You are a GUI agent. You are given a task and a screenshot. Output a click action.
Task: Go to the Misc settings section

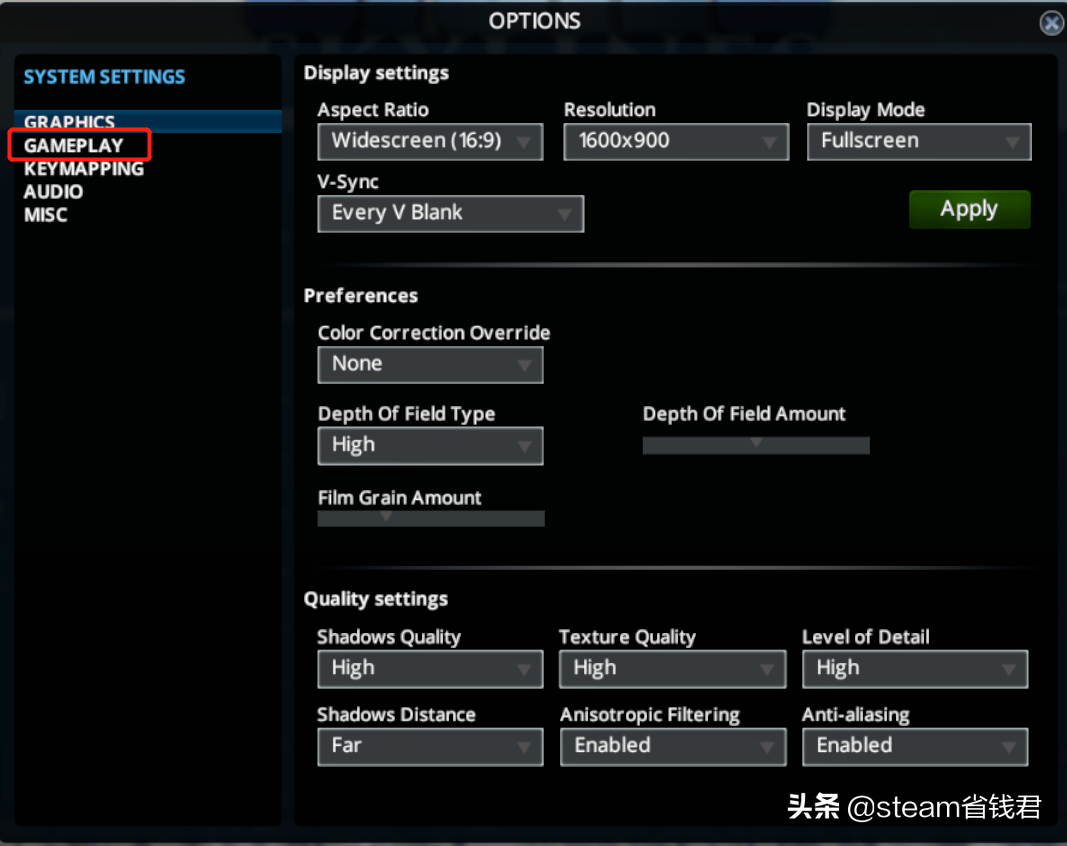[x=46, y=215]
